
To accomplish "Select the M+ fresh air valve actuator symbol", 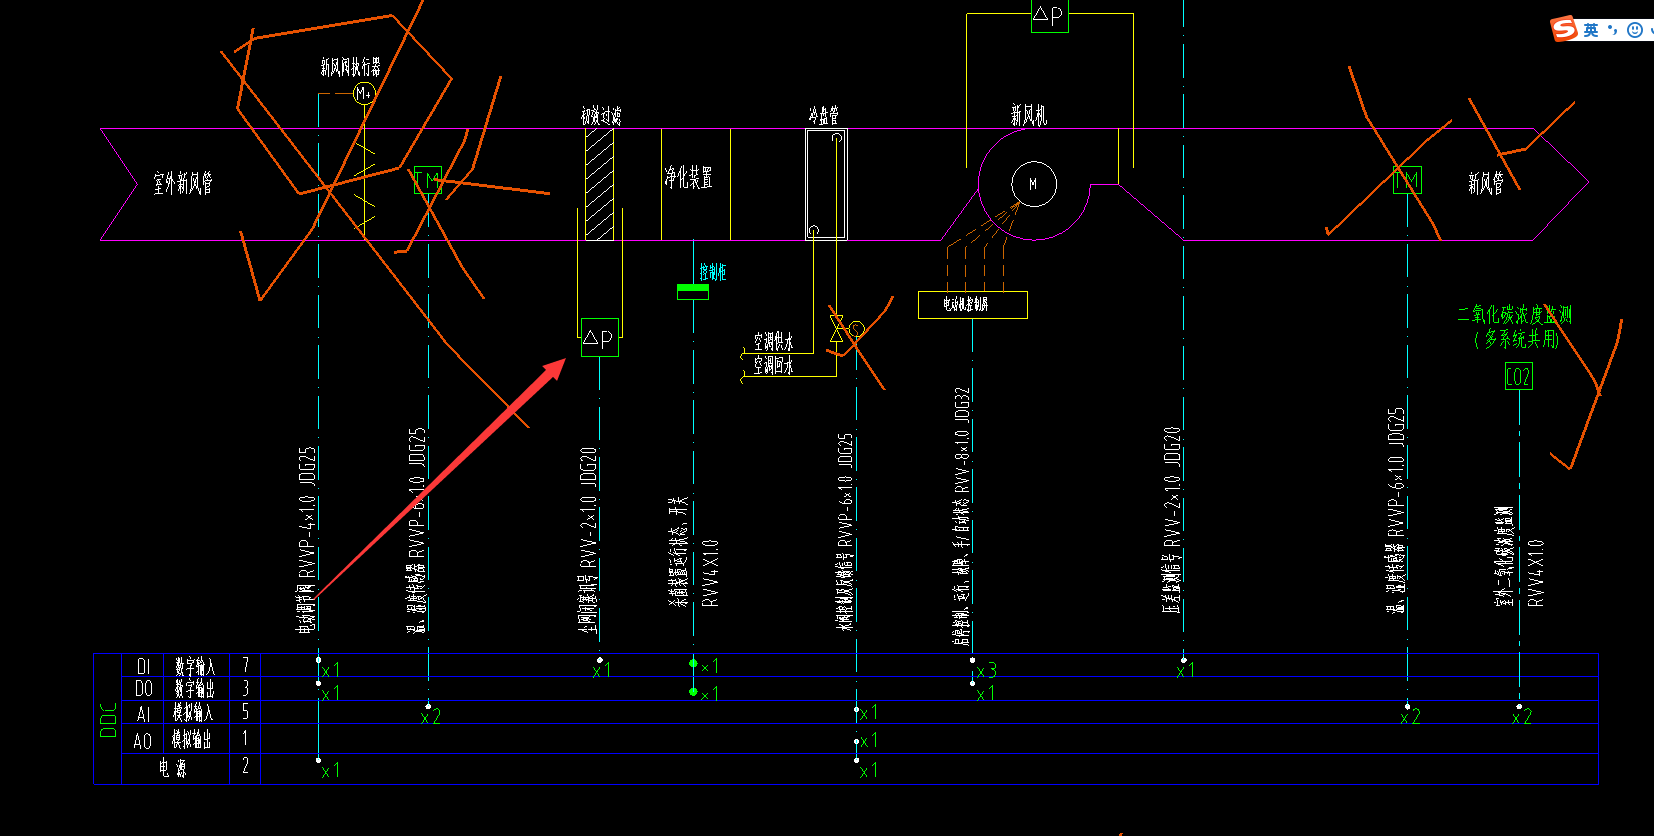I will [x=364, y=93].
